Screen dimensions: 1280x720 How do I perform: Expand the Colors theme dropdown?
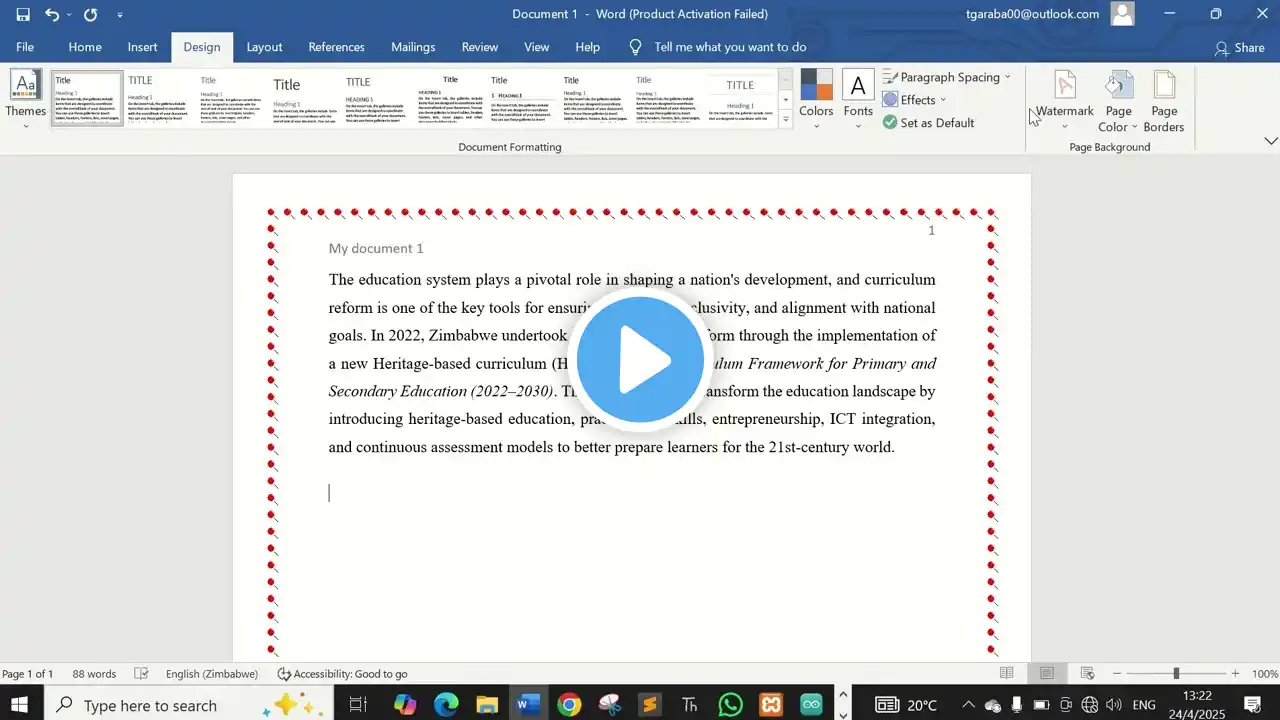(x=816, y=126)
